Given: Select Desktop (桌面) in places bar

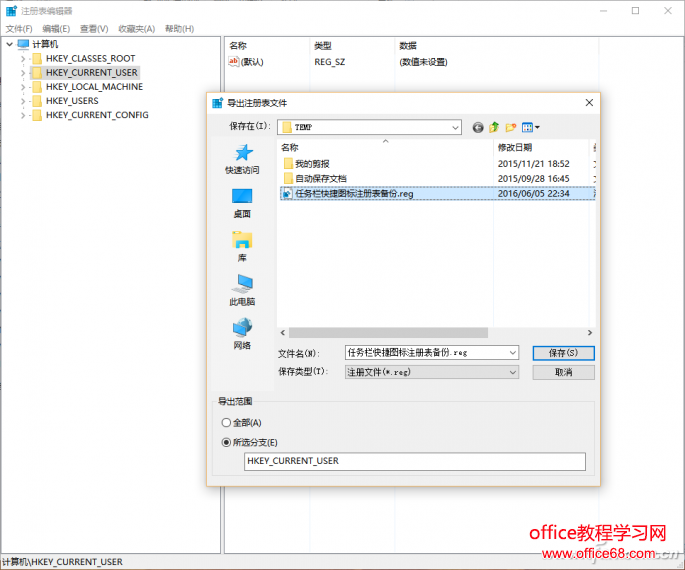Looking at the screenshot, I should click(242, 203).
